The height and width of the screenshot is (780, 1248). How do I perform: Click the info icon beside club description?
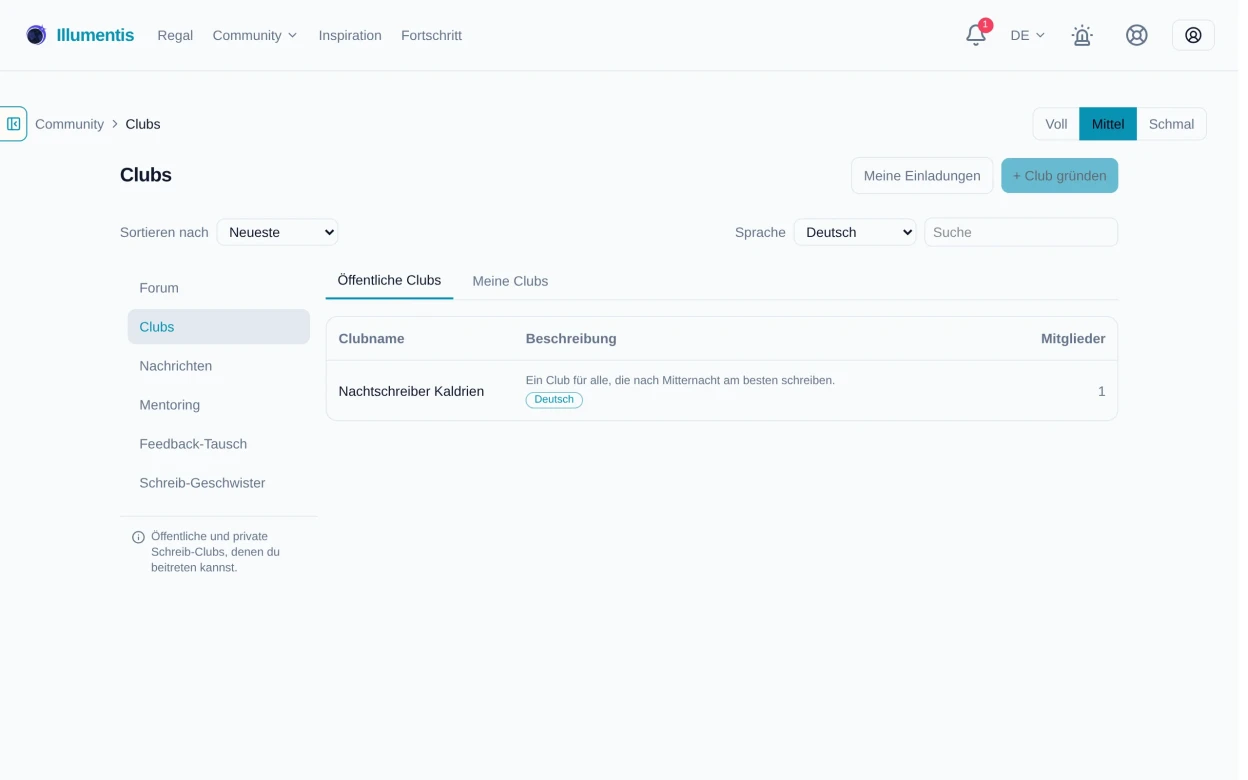(139, 537)
